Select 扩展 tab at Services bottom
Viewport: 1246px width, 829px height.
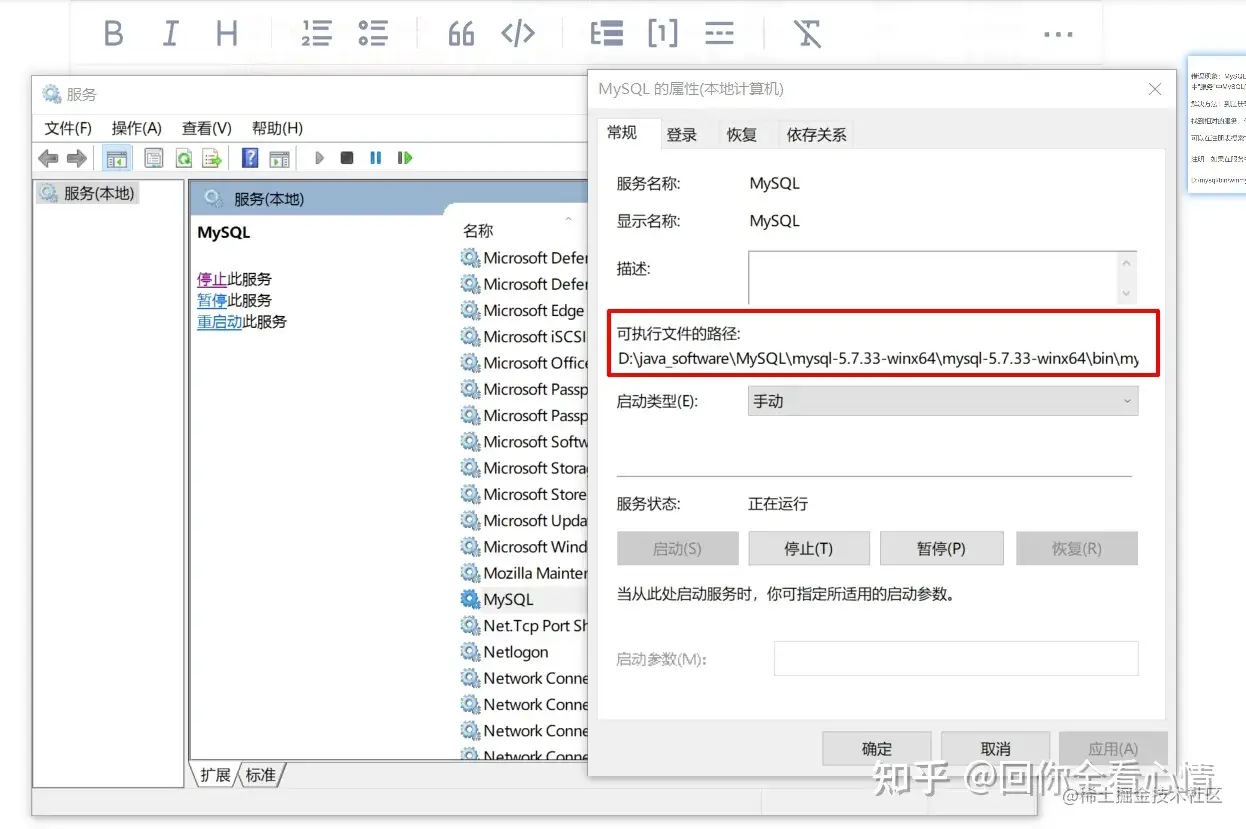(215, 775)
